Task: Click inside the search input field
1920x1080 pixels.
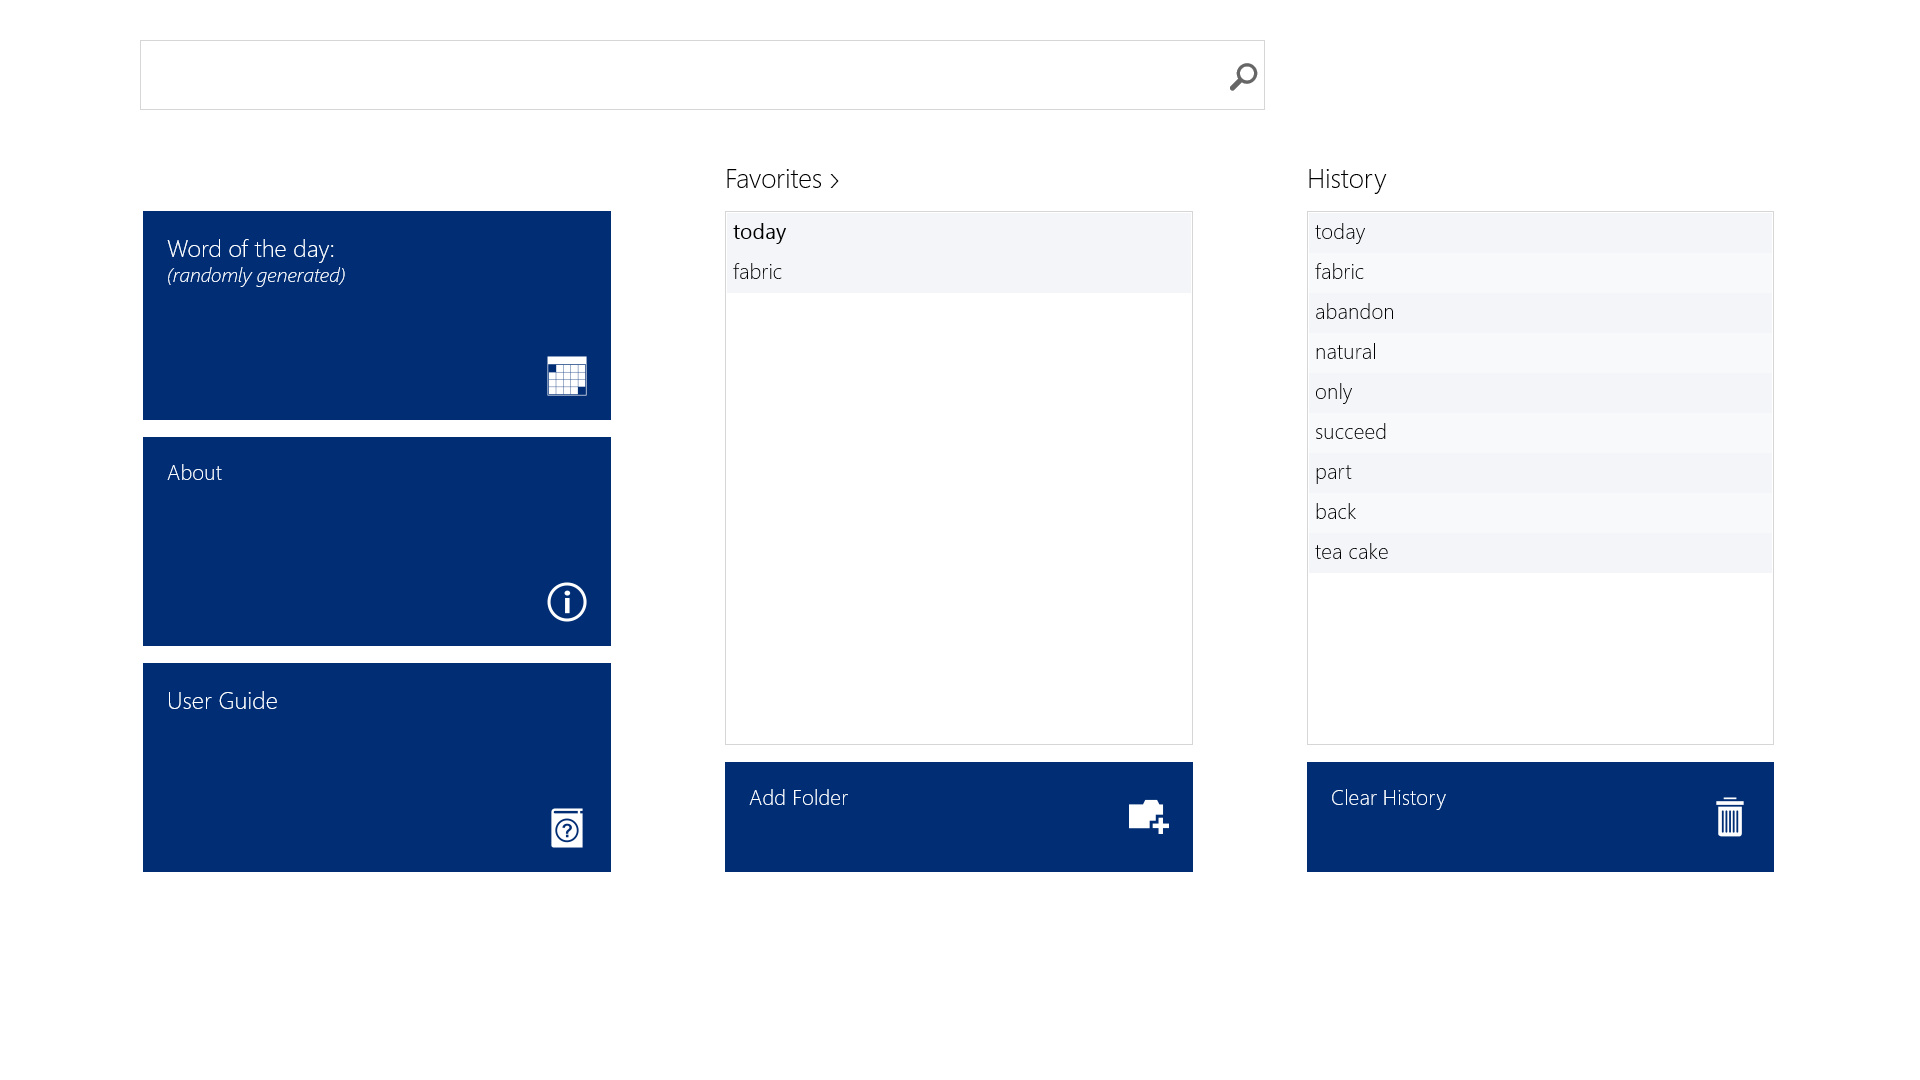Action: pyautogui.click(x=650, y=75)
